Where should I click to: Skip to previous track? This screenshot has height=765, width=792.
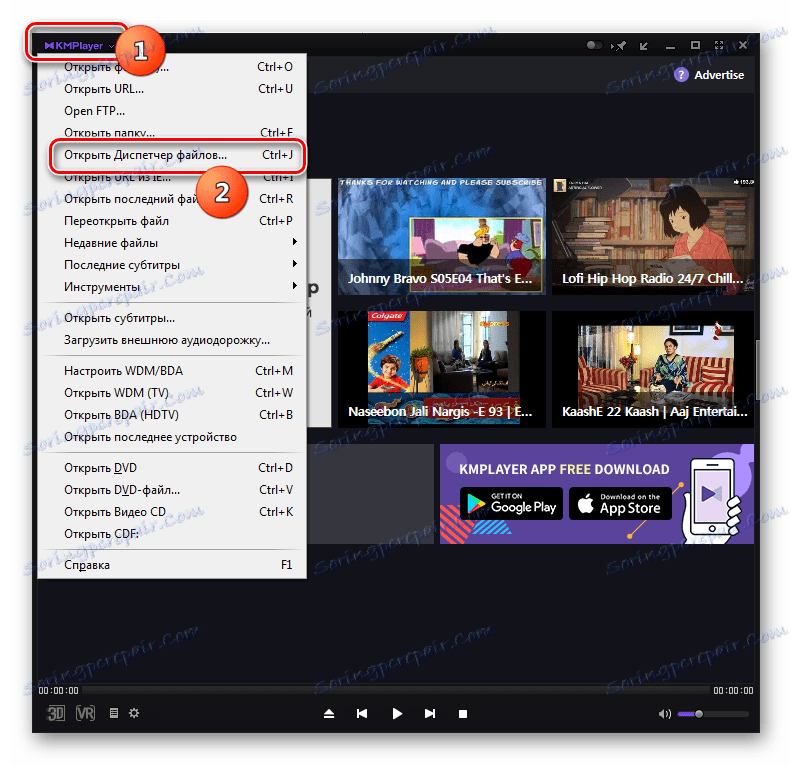coord(362,713)
